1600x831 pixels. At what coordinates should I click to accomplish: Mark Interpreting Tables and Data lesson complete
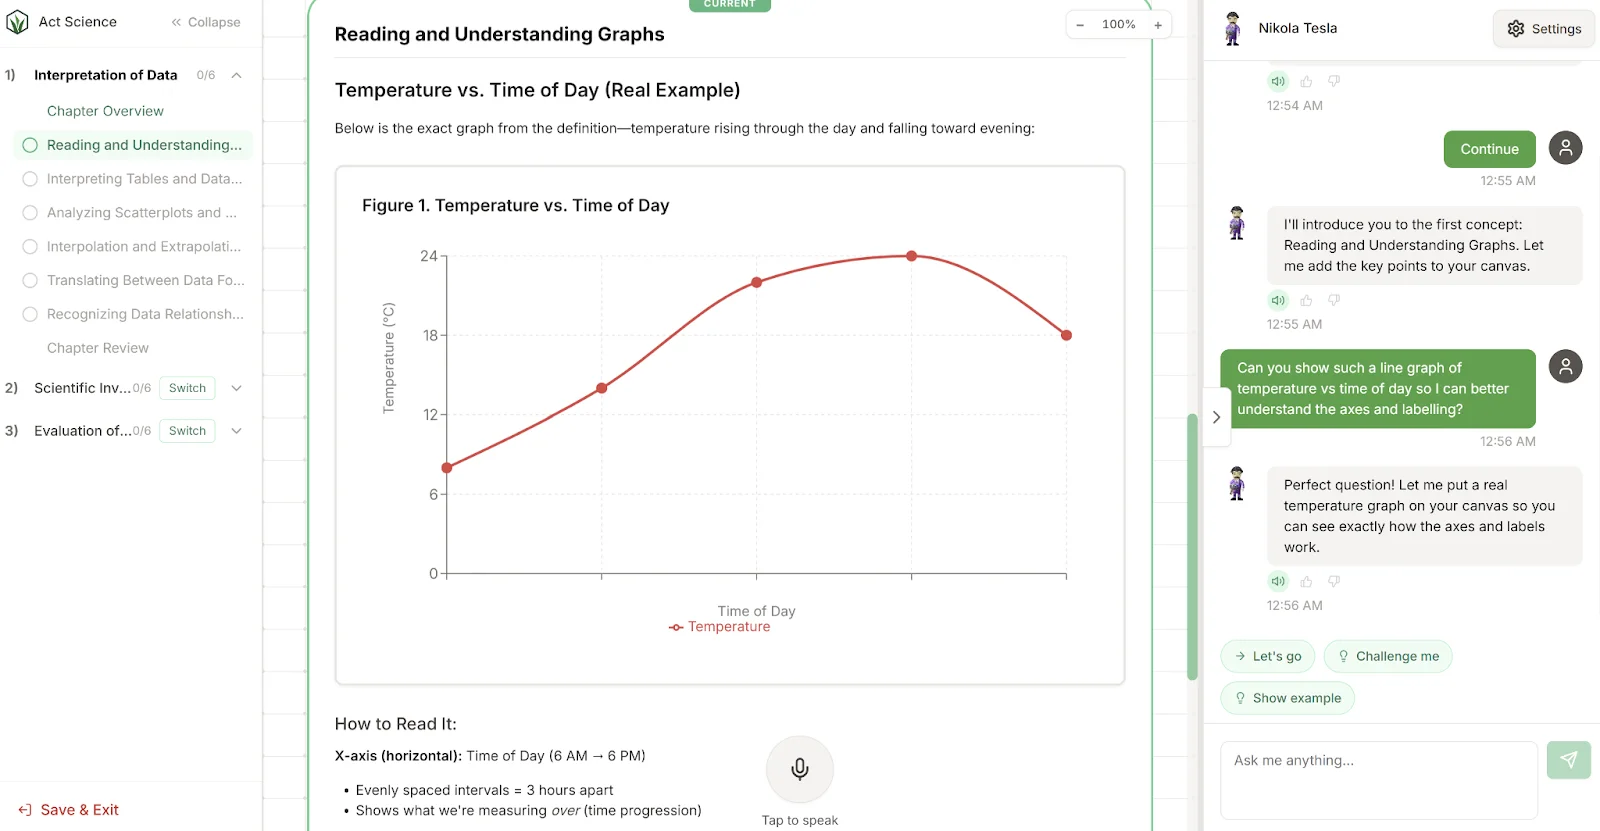29,179
